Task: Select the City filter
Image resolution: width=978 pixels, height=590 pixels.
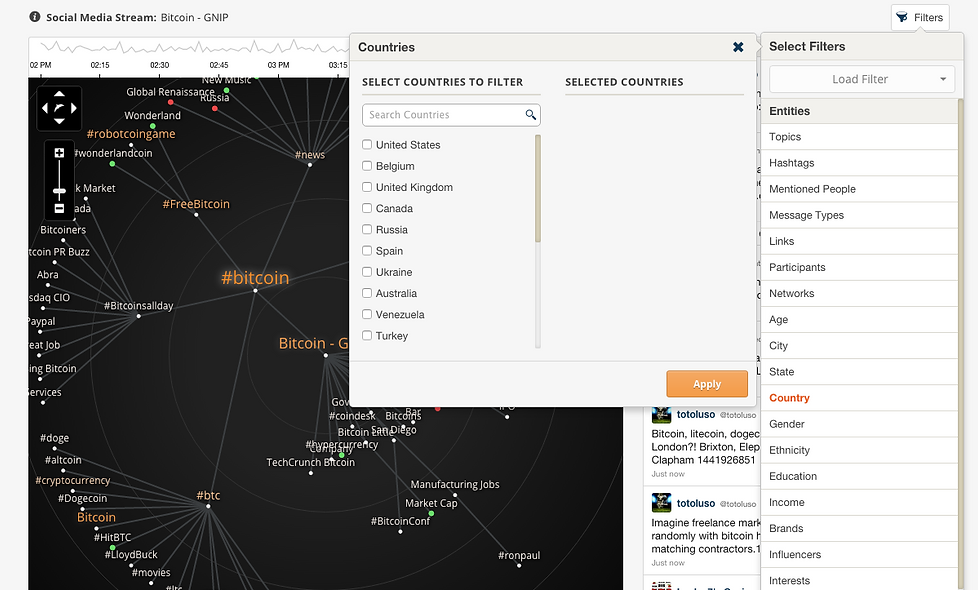Action: pyautogui.click(x=859, y=346)
